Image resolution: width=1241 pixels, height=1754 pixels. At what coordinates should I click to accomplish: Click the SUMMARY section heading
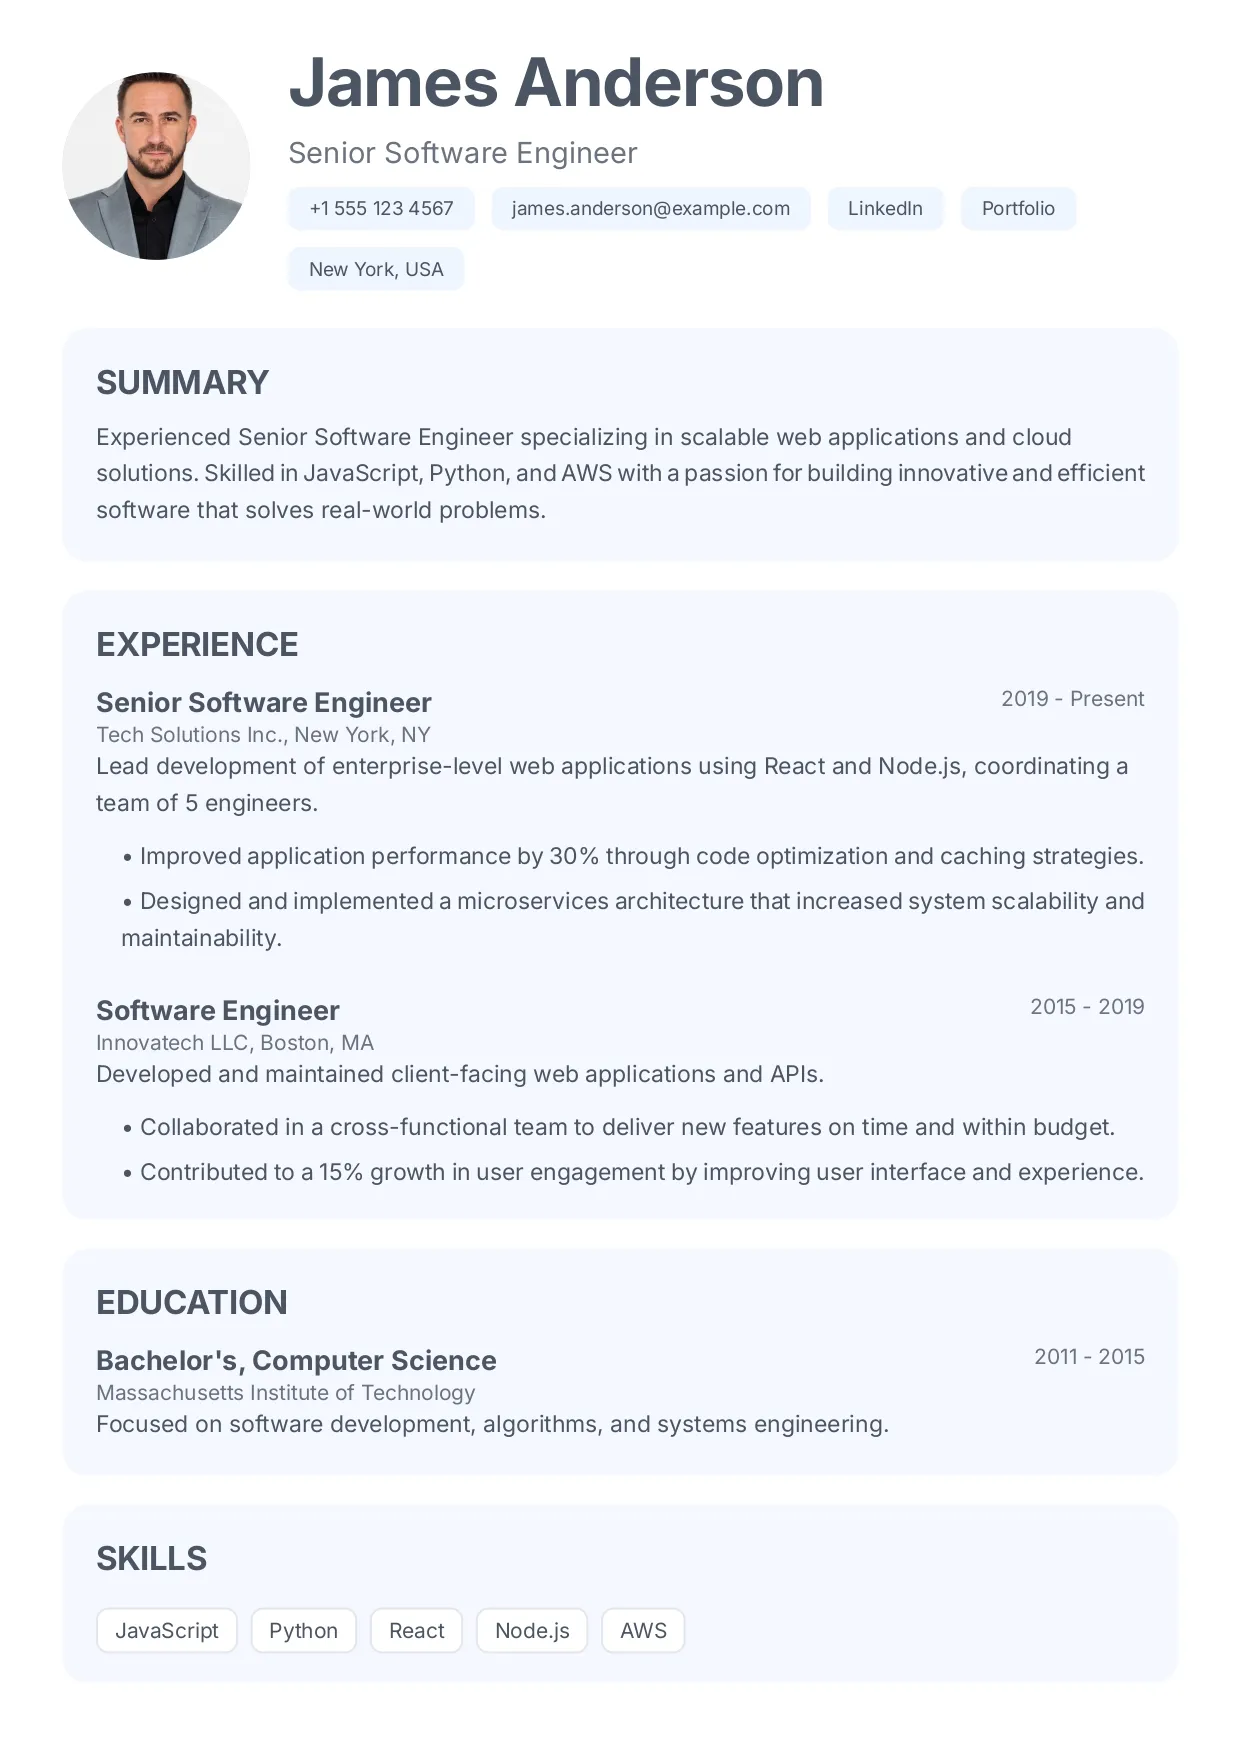(x=182, y=383)
